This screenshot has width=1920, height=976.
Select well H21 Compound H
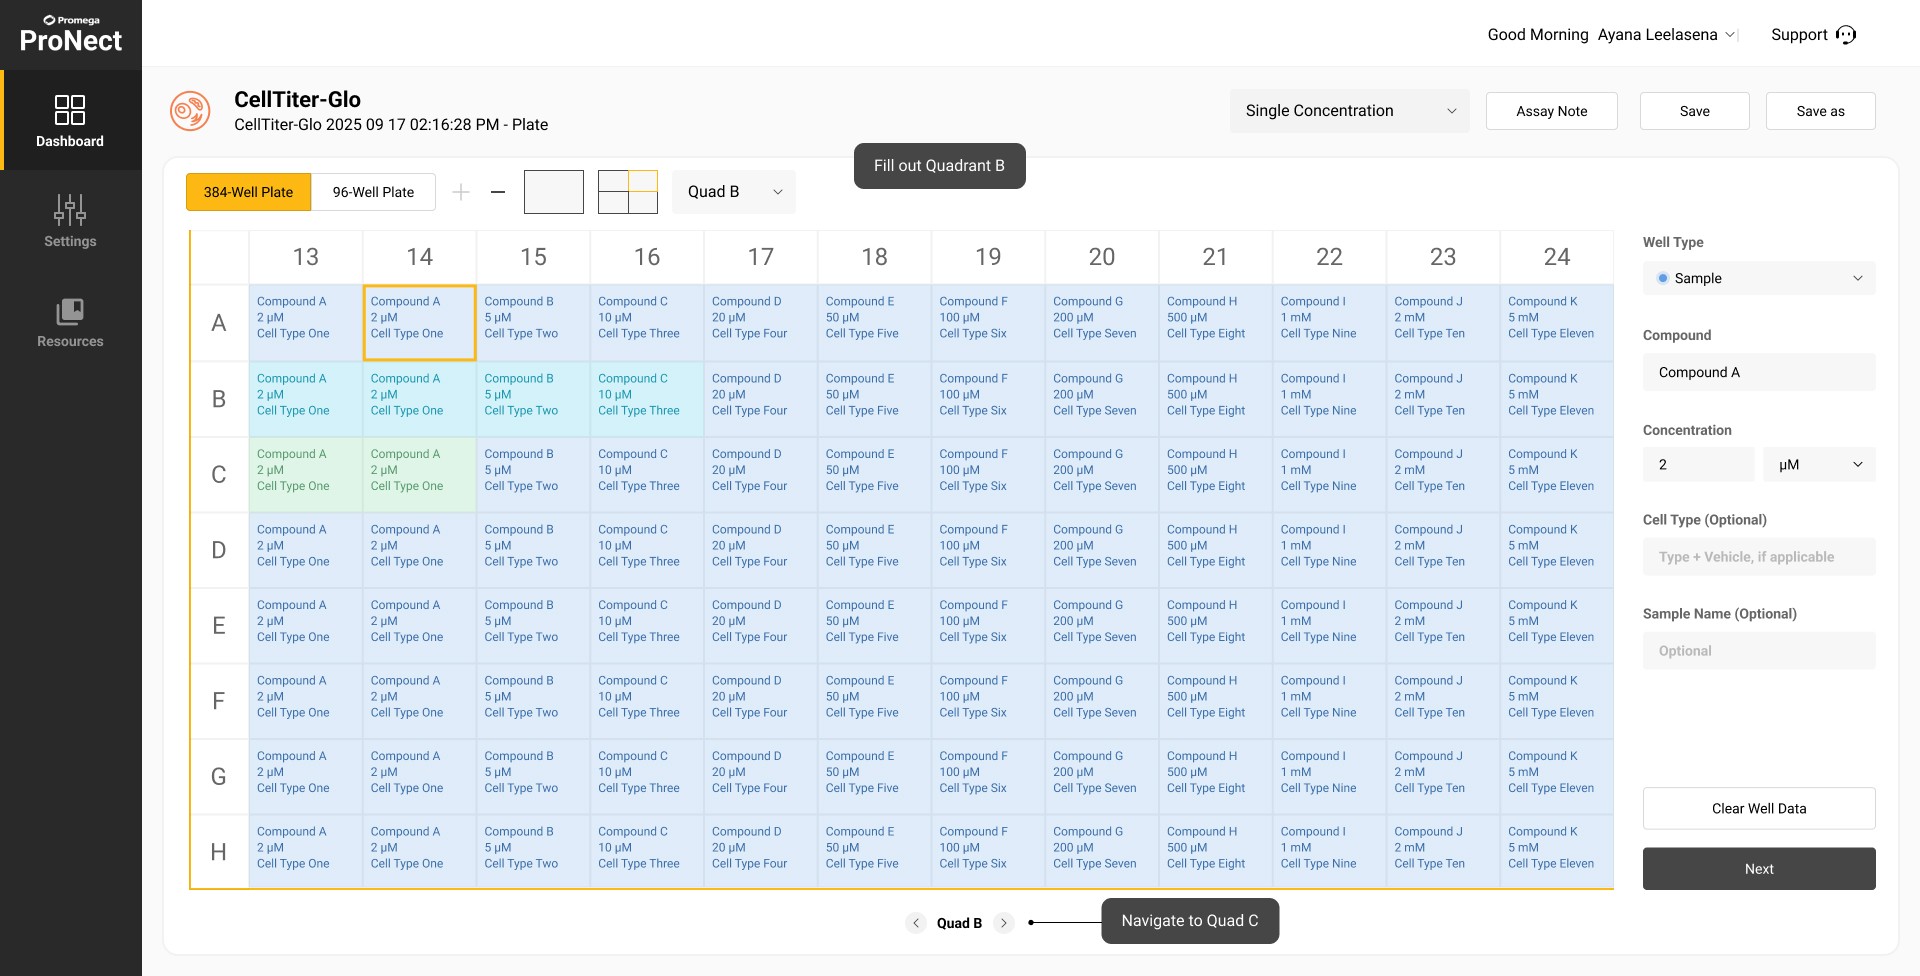[x=1216, y=852]
